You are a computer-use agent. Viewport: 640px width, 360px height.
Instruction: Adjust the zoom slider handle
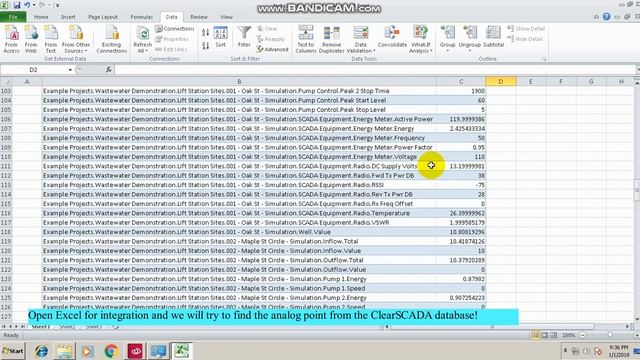[610, 335]
